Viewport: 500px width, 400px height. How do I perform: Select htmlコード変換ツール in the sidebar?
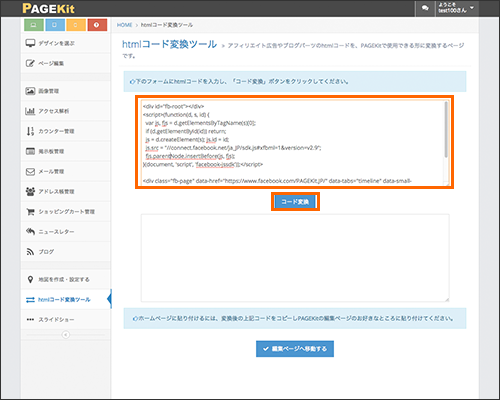click(x=66, y=299)
